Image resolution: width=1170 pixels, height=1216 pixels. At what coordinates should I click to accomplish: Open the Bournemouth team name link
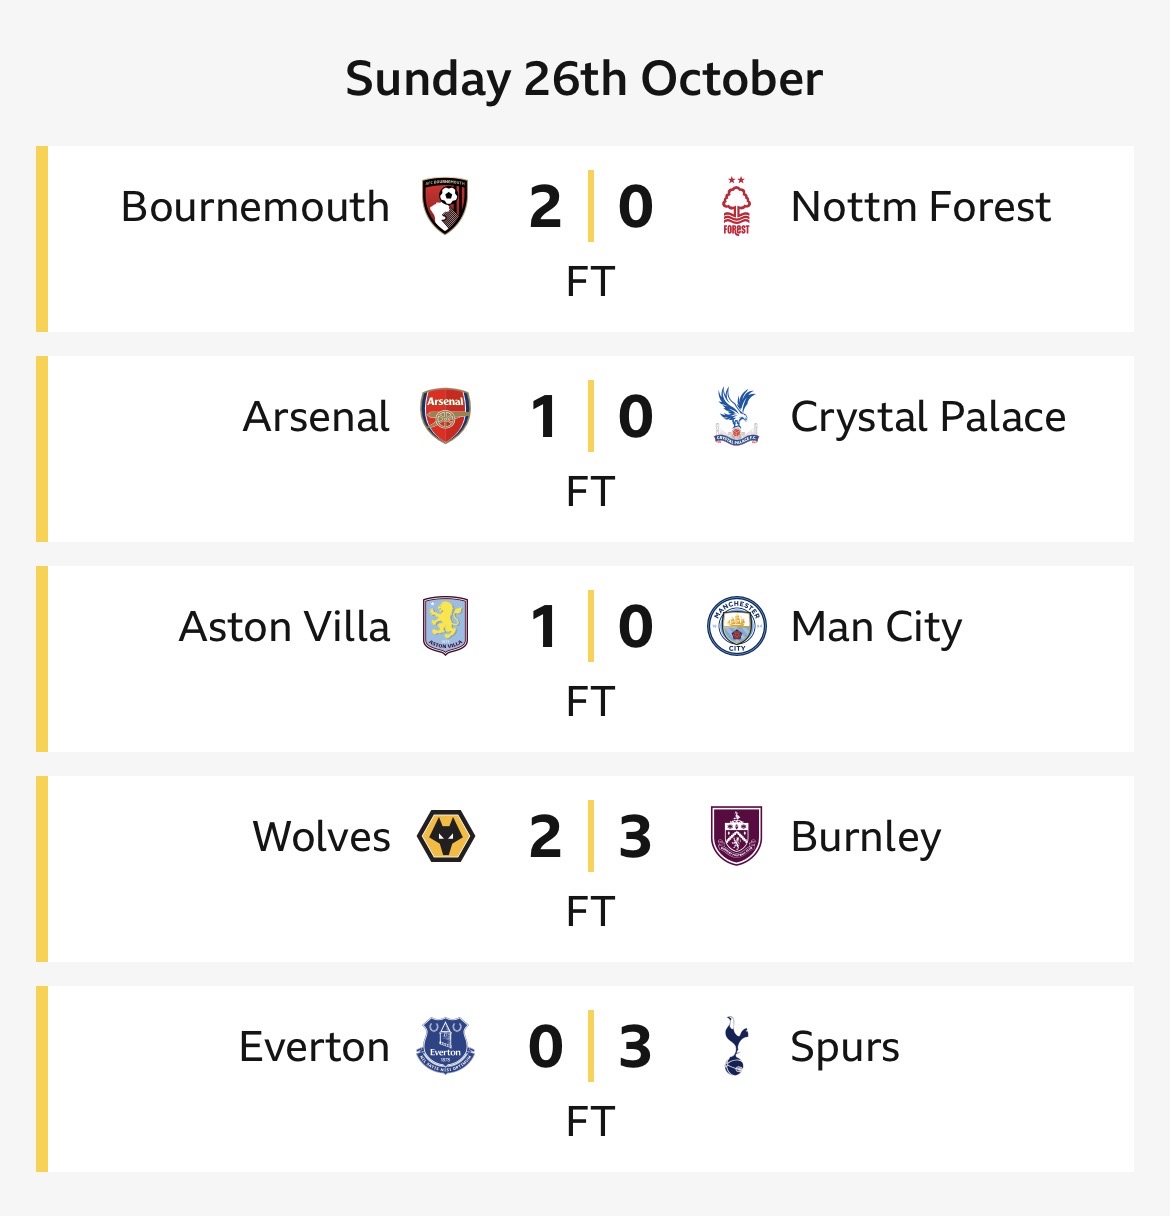(255, 207)
